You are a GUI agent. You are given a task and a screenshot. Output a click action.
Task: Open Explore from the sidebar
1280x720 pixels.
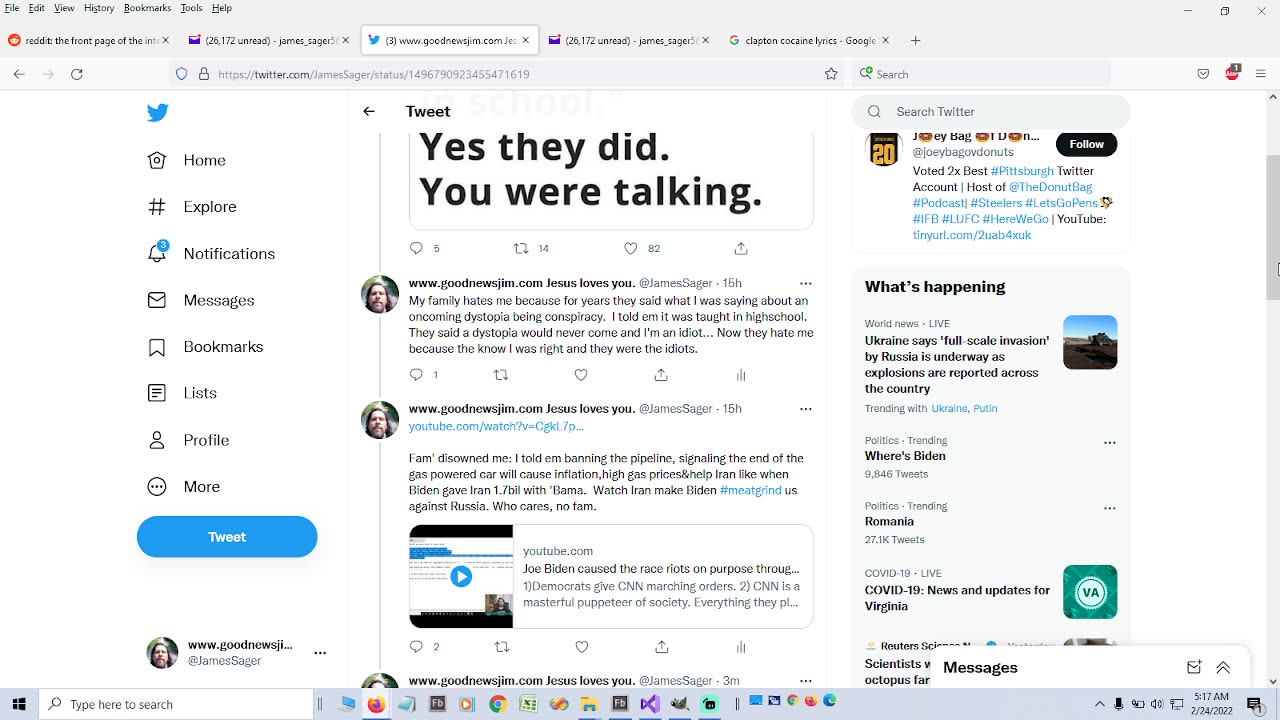click(192, 207)
